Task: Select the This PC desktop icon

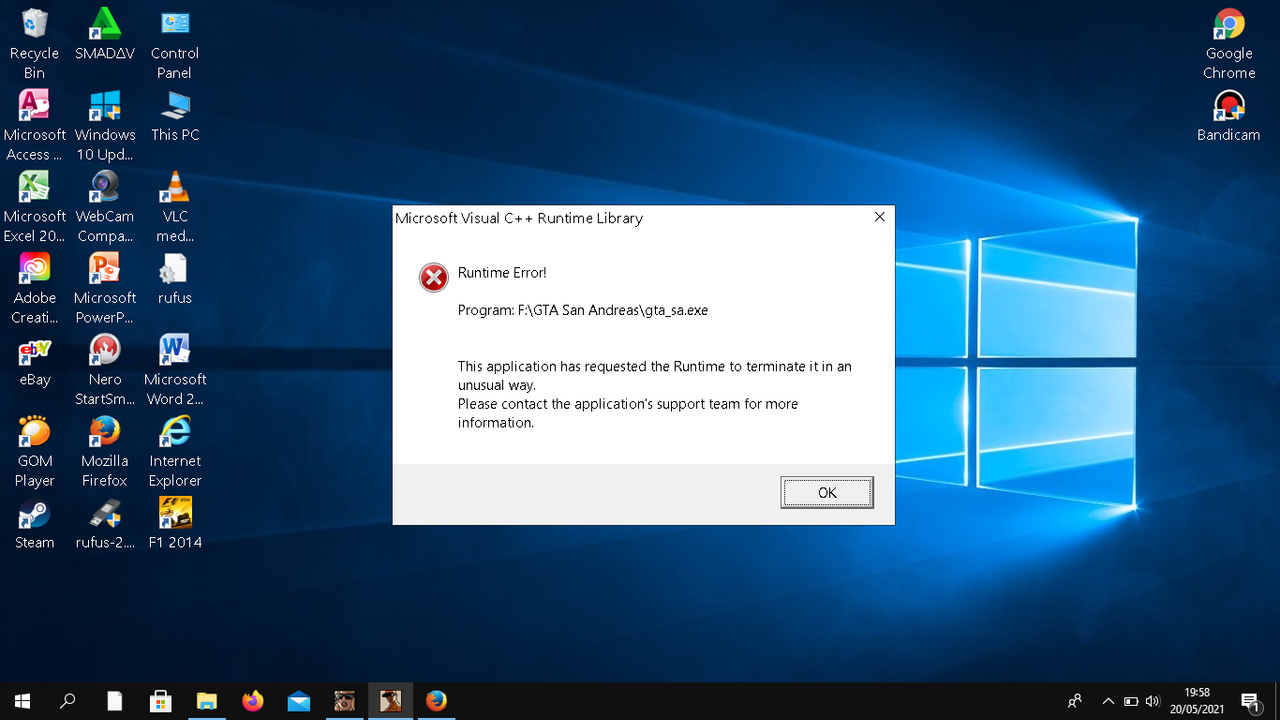Action: 175,117
